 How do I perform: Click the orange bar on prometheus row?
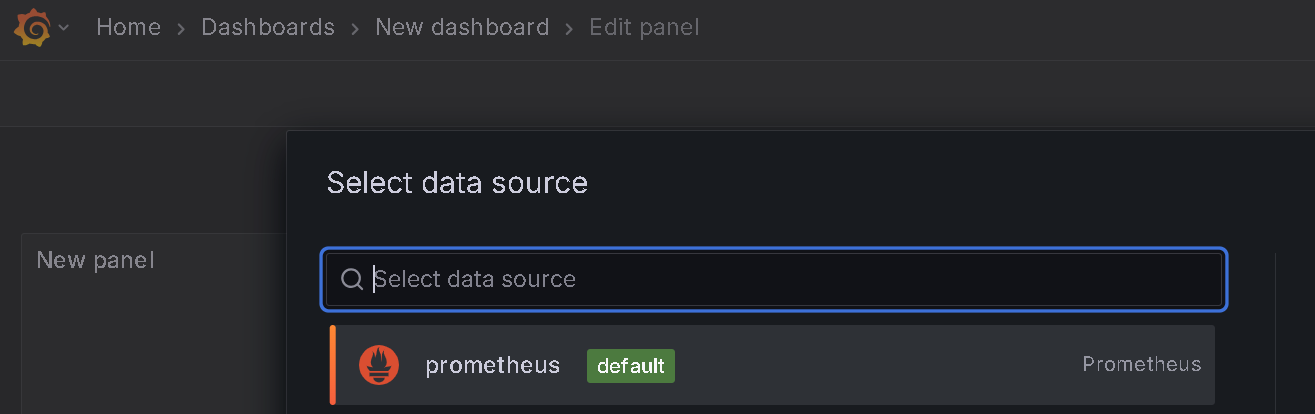pyautogui.click(x=332, y=365)
